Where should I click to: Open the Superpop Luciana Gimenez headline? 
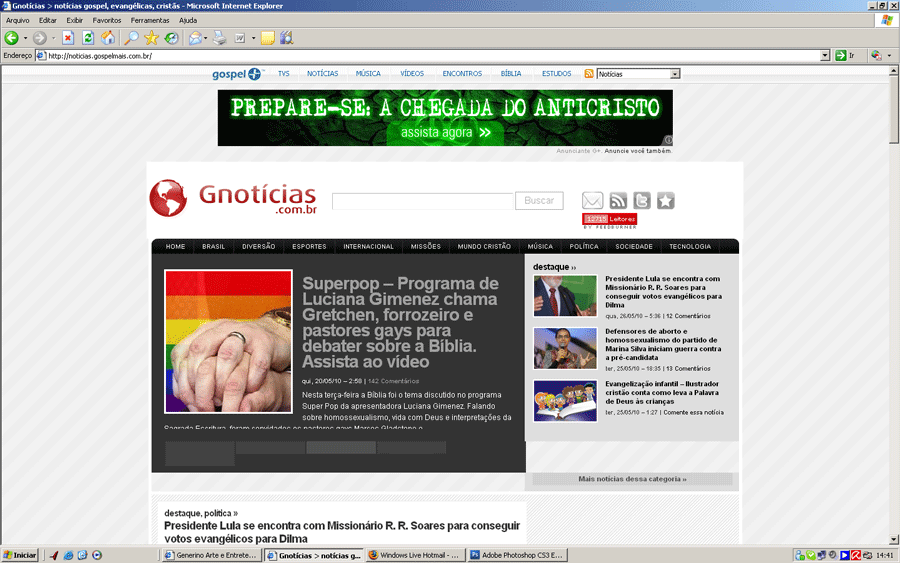pyautogui.click(x=401, y=323)
